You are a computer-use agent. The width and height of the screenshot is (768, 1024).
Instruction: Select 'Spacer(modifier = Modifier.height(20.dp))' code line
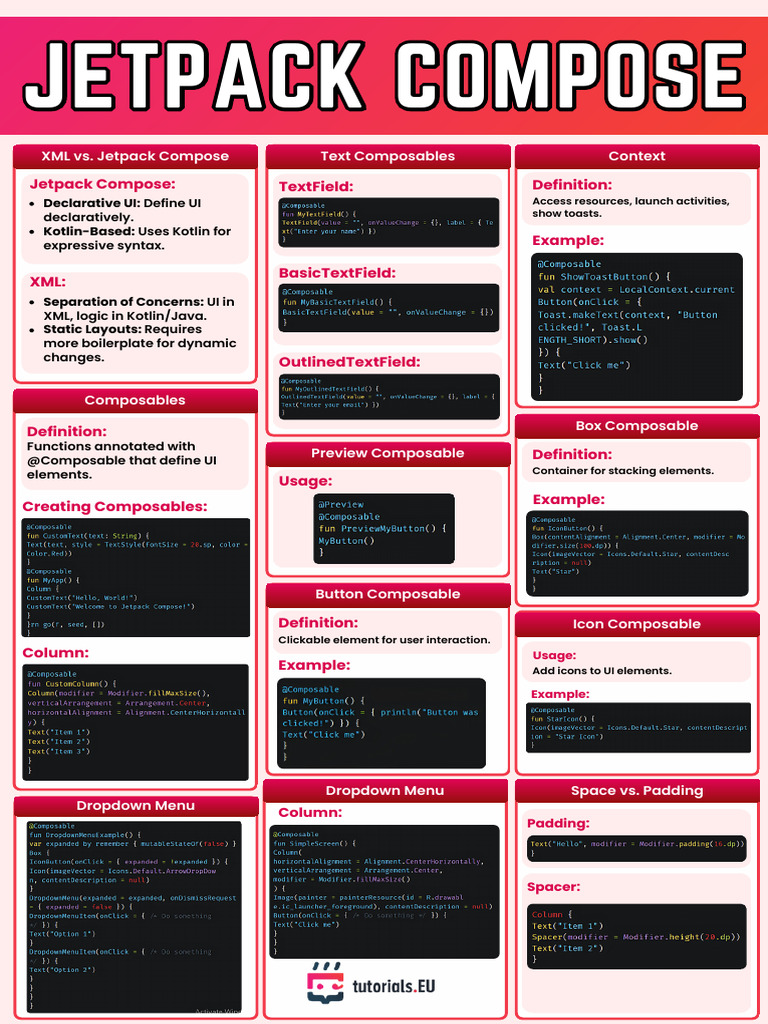[636, 937]
